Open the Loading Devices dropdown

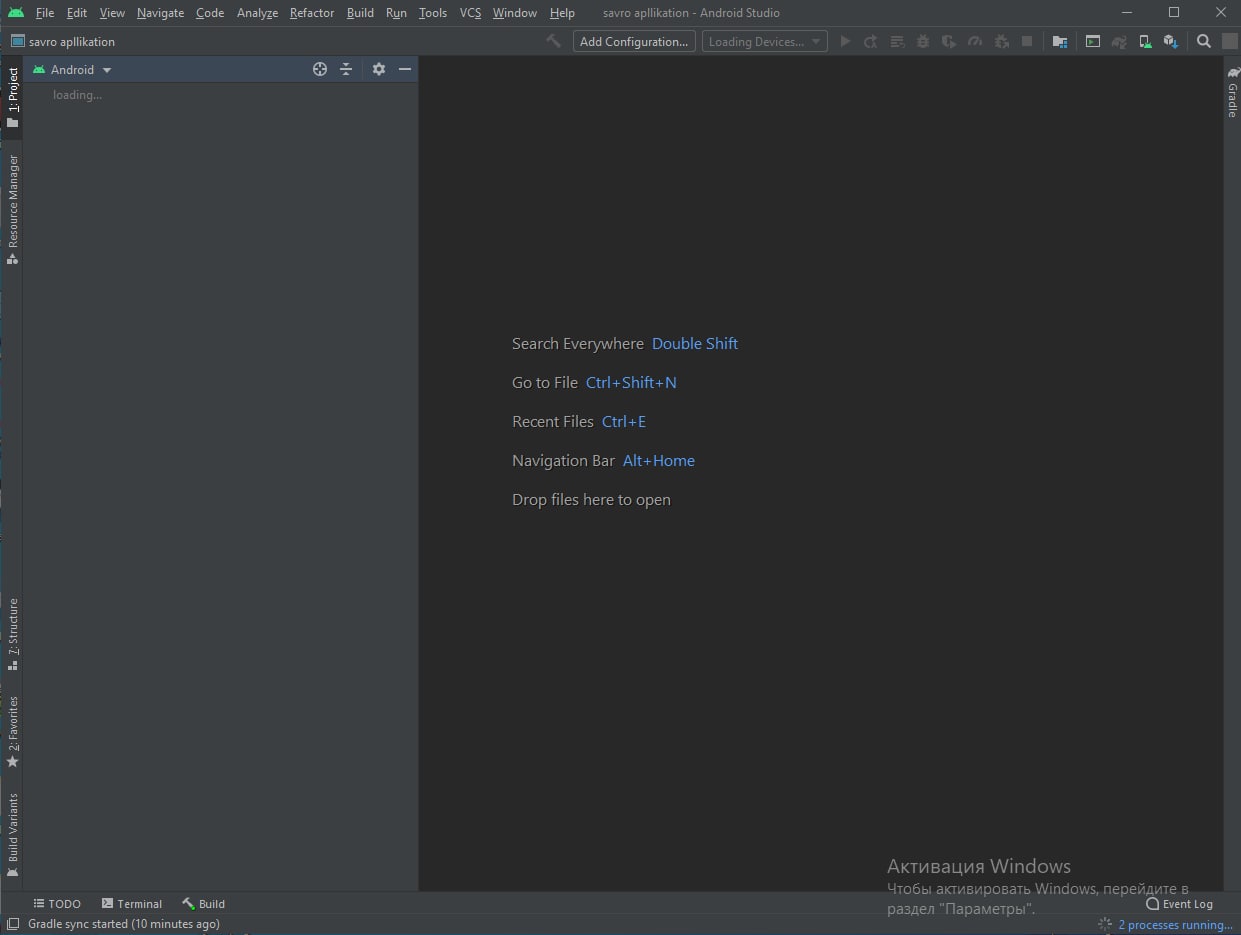[x=765, y=42]
